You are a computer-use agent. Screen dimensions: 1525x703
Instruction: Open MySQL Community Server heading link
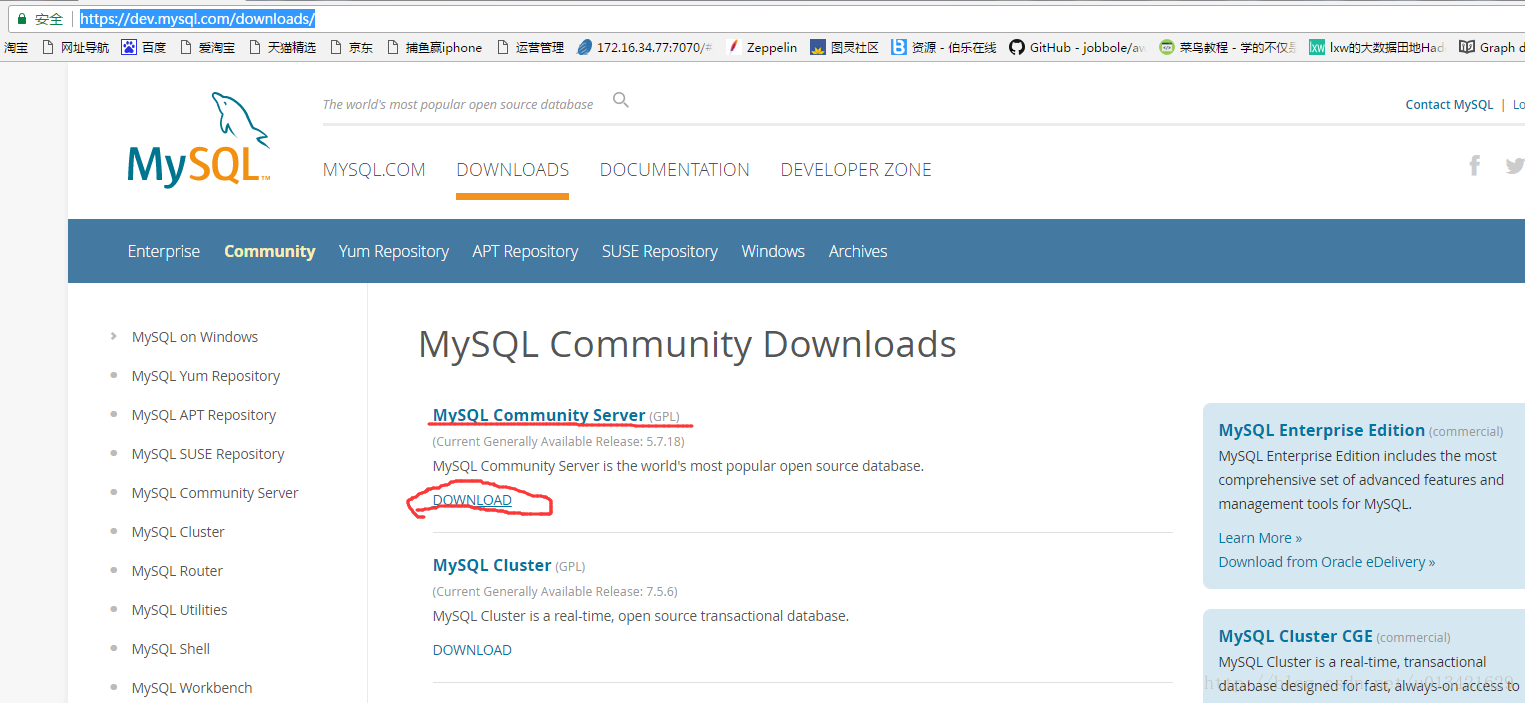539,415
